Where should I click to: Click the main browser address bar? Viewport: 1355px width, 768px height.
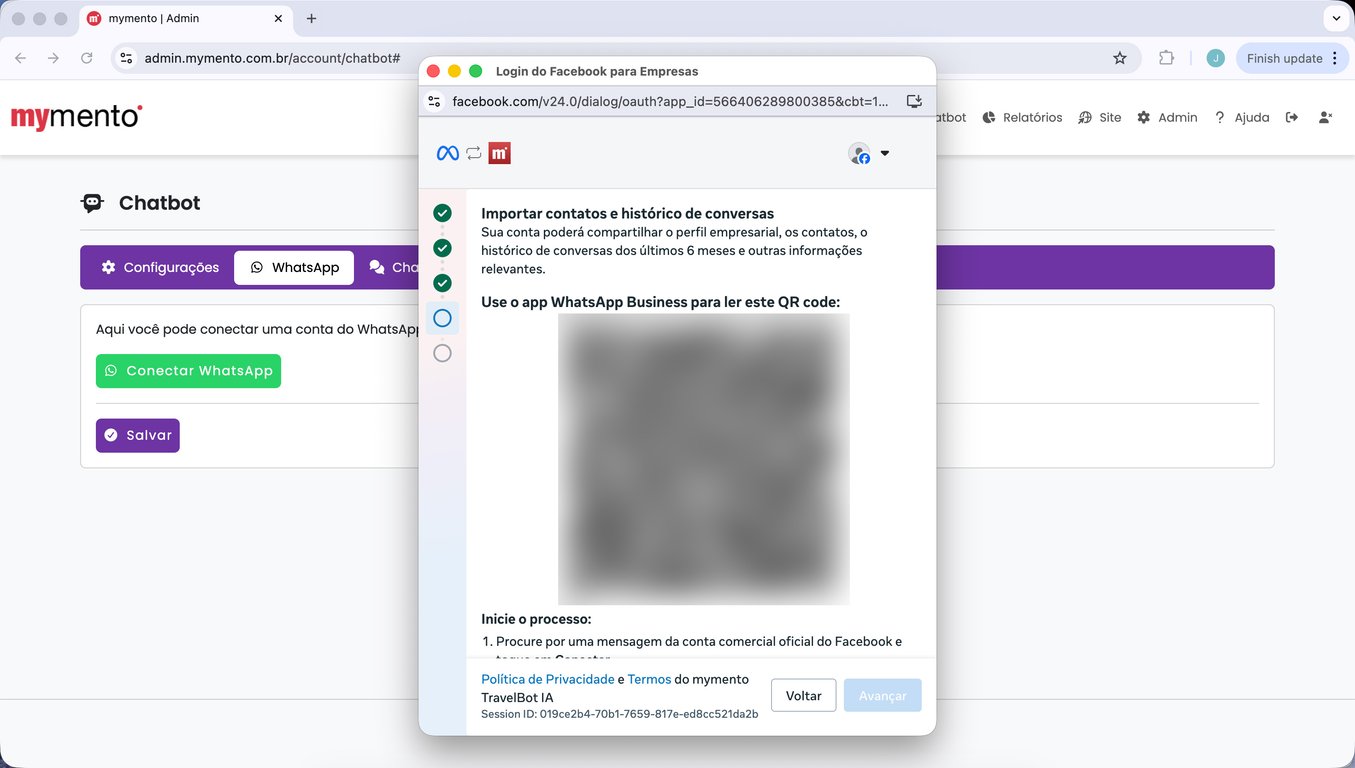(626, 58)
